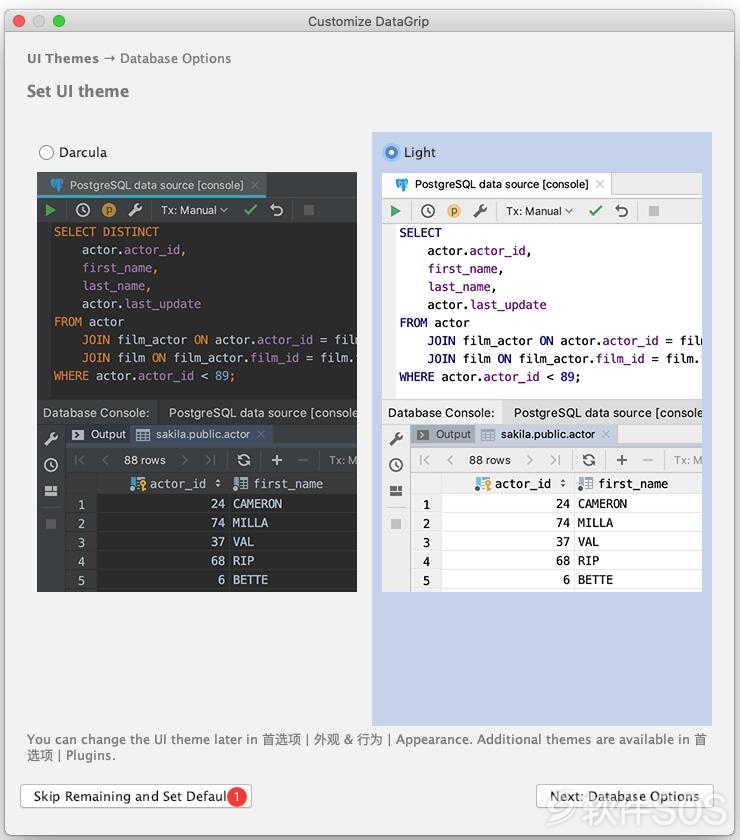Click stop square icon in Darcula toolbar
This screenshot has height=840, width=740.
(x=309, y=210)
